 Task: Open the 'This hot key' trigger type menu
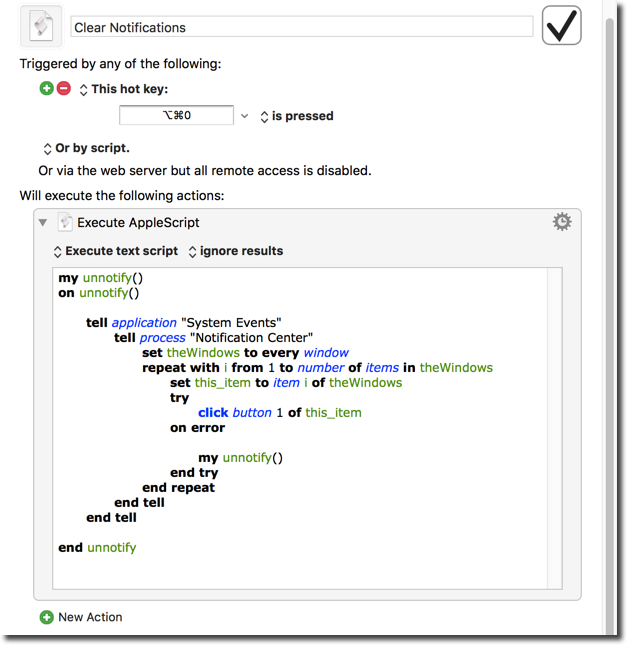click(x=124, y=89)
